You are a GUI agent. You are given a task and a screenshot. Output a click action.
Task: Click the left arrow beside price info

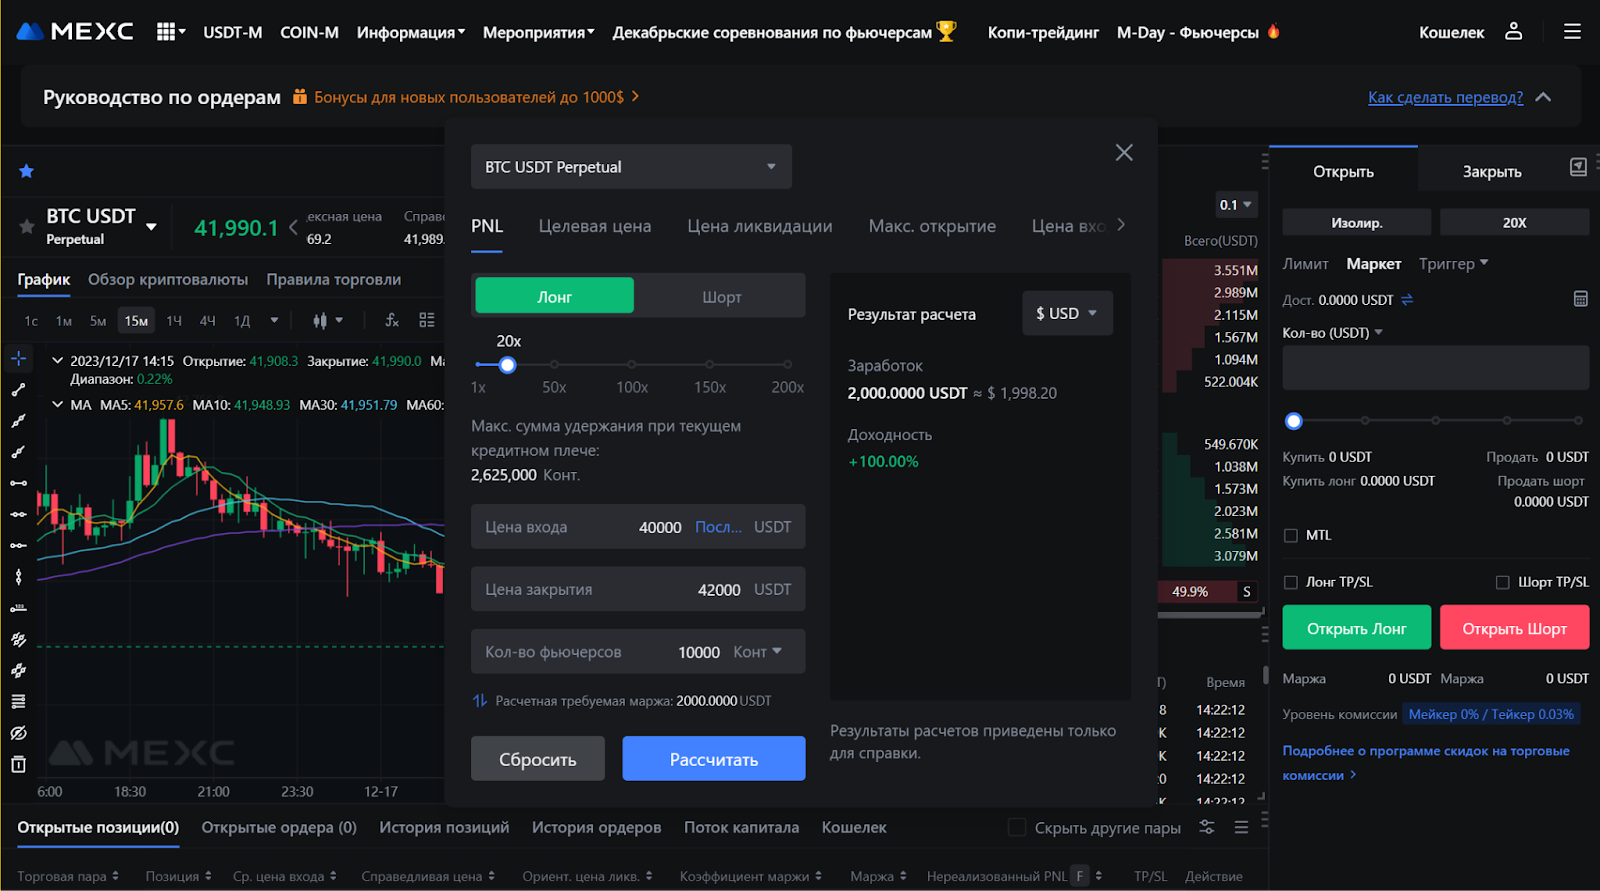click(x=293, y=227)
